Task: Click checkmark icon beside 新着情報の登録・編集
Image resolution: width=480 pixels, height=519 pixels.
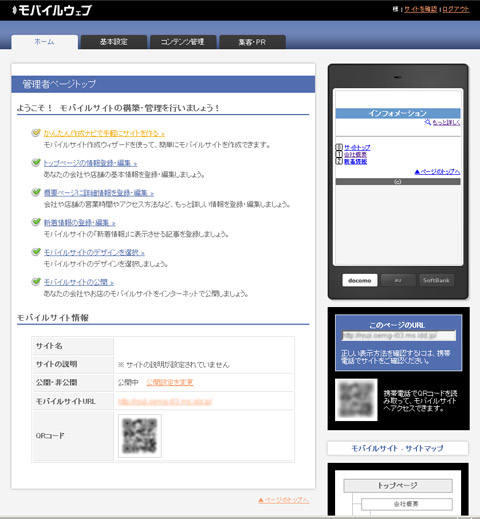Action: pos(36,222)
